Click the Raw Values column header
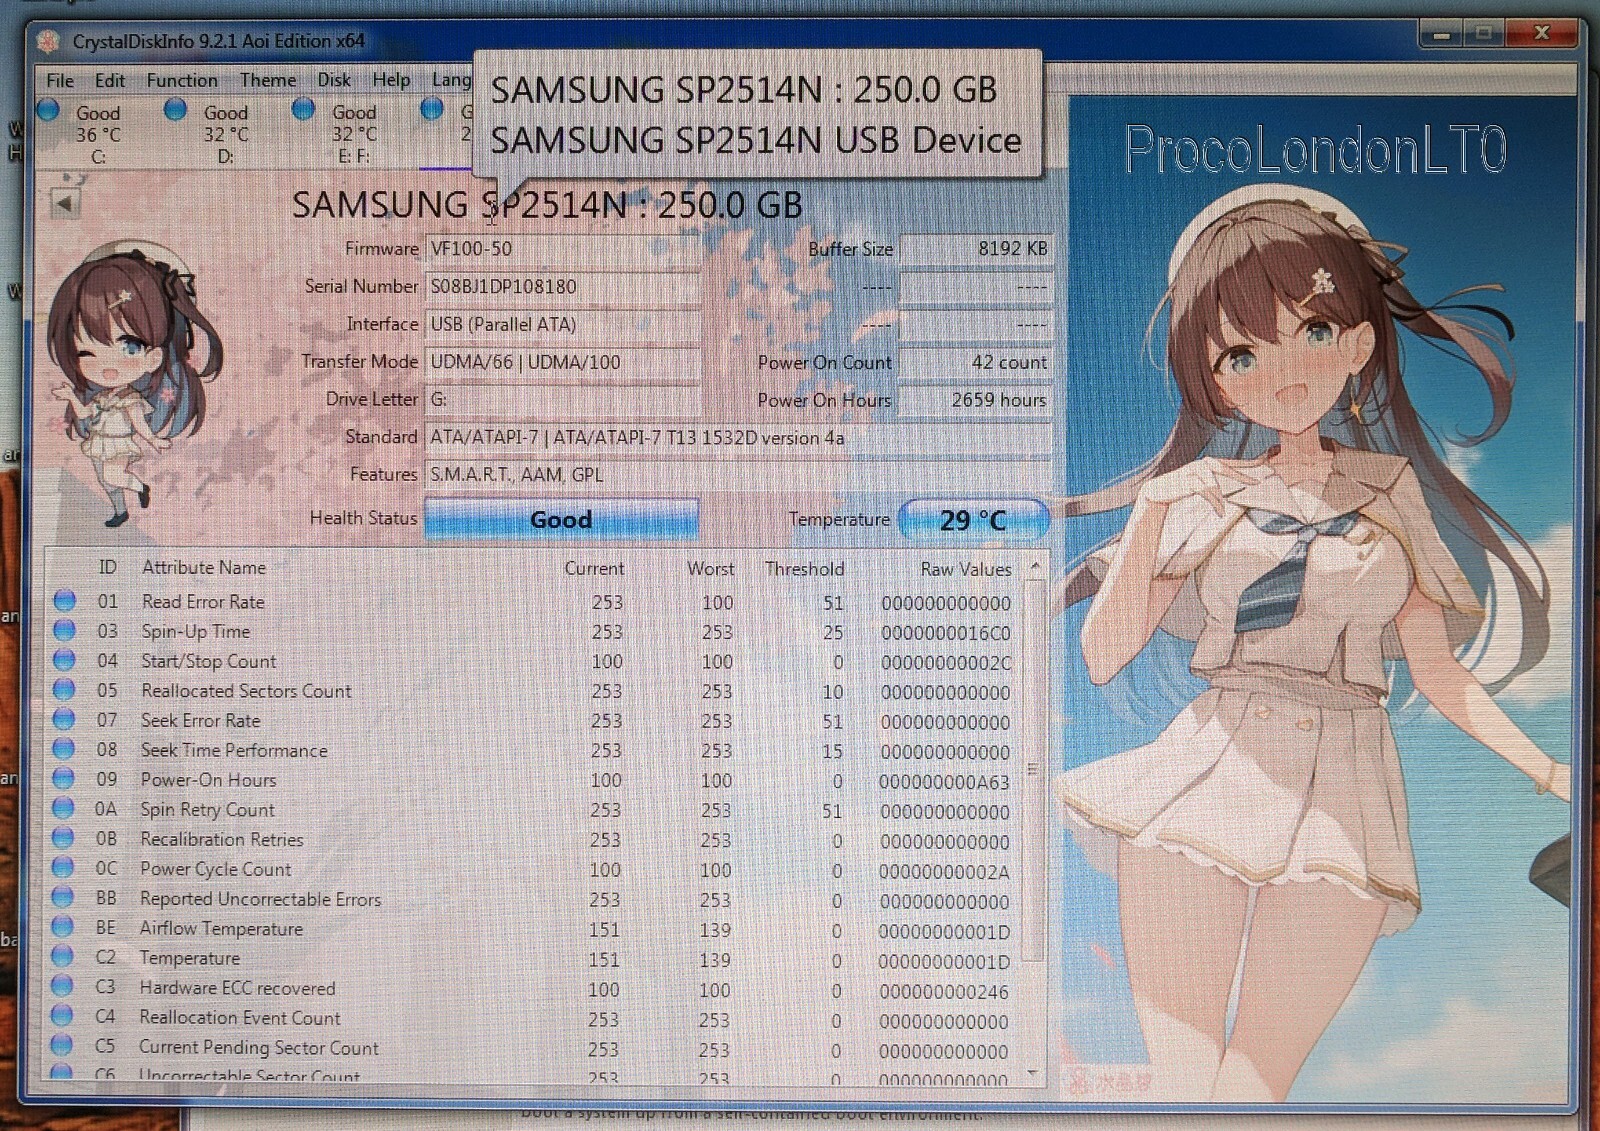The height and width of the screenshot is (1131, 1600). [966, 569]
